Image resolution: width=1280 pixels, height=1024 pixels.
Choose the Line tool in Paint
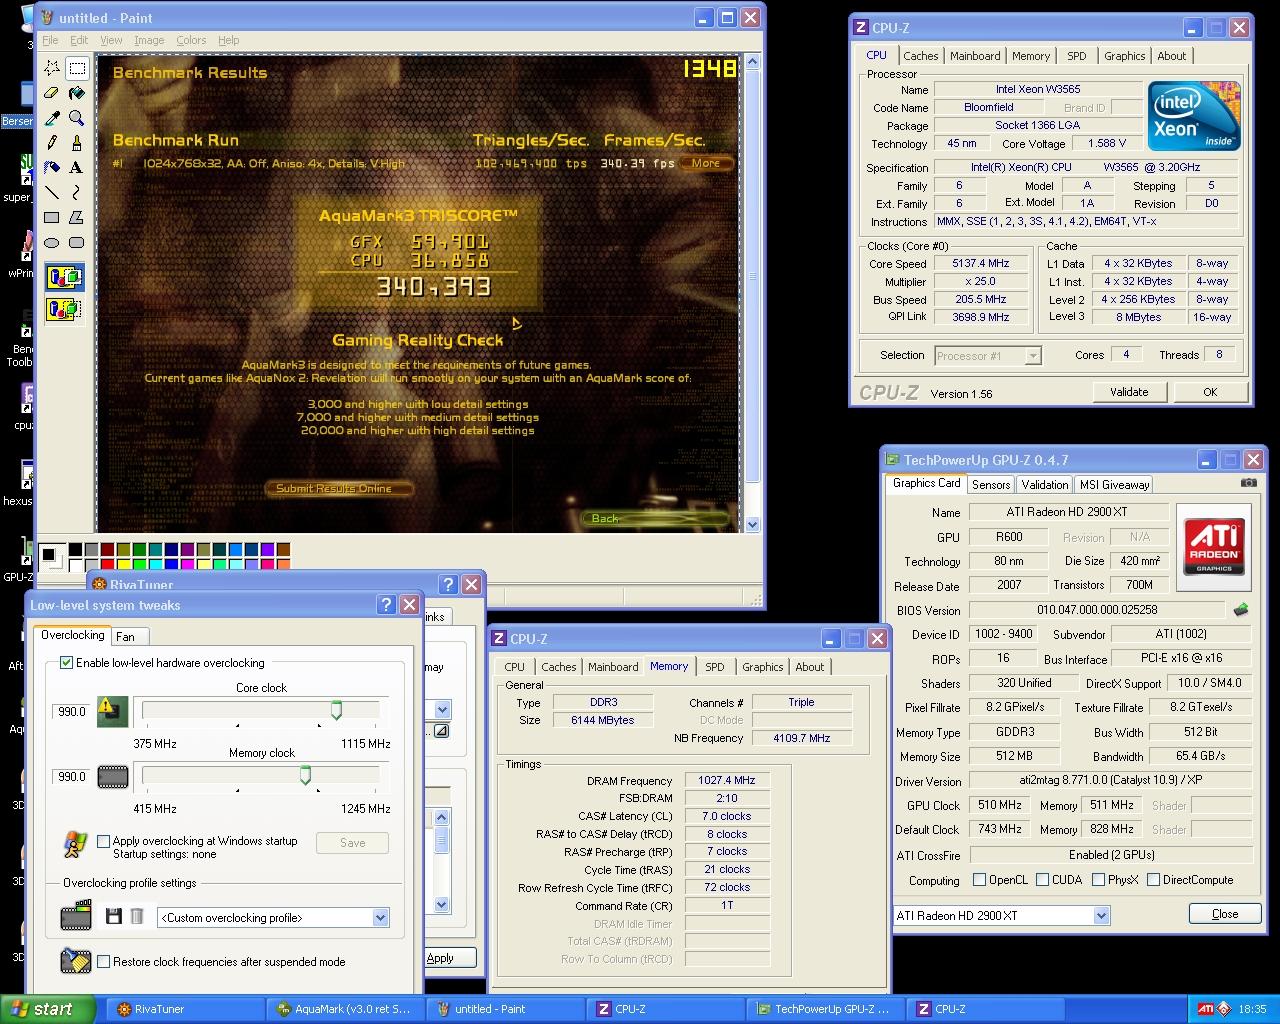coord(52,193)
